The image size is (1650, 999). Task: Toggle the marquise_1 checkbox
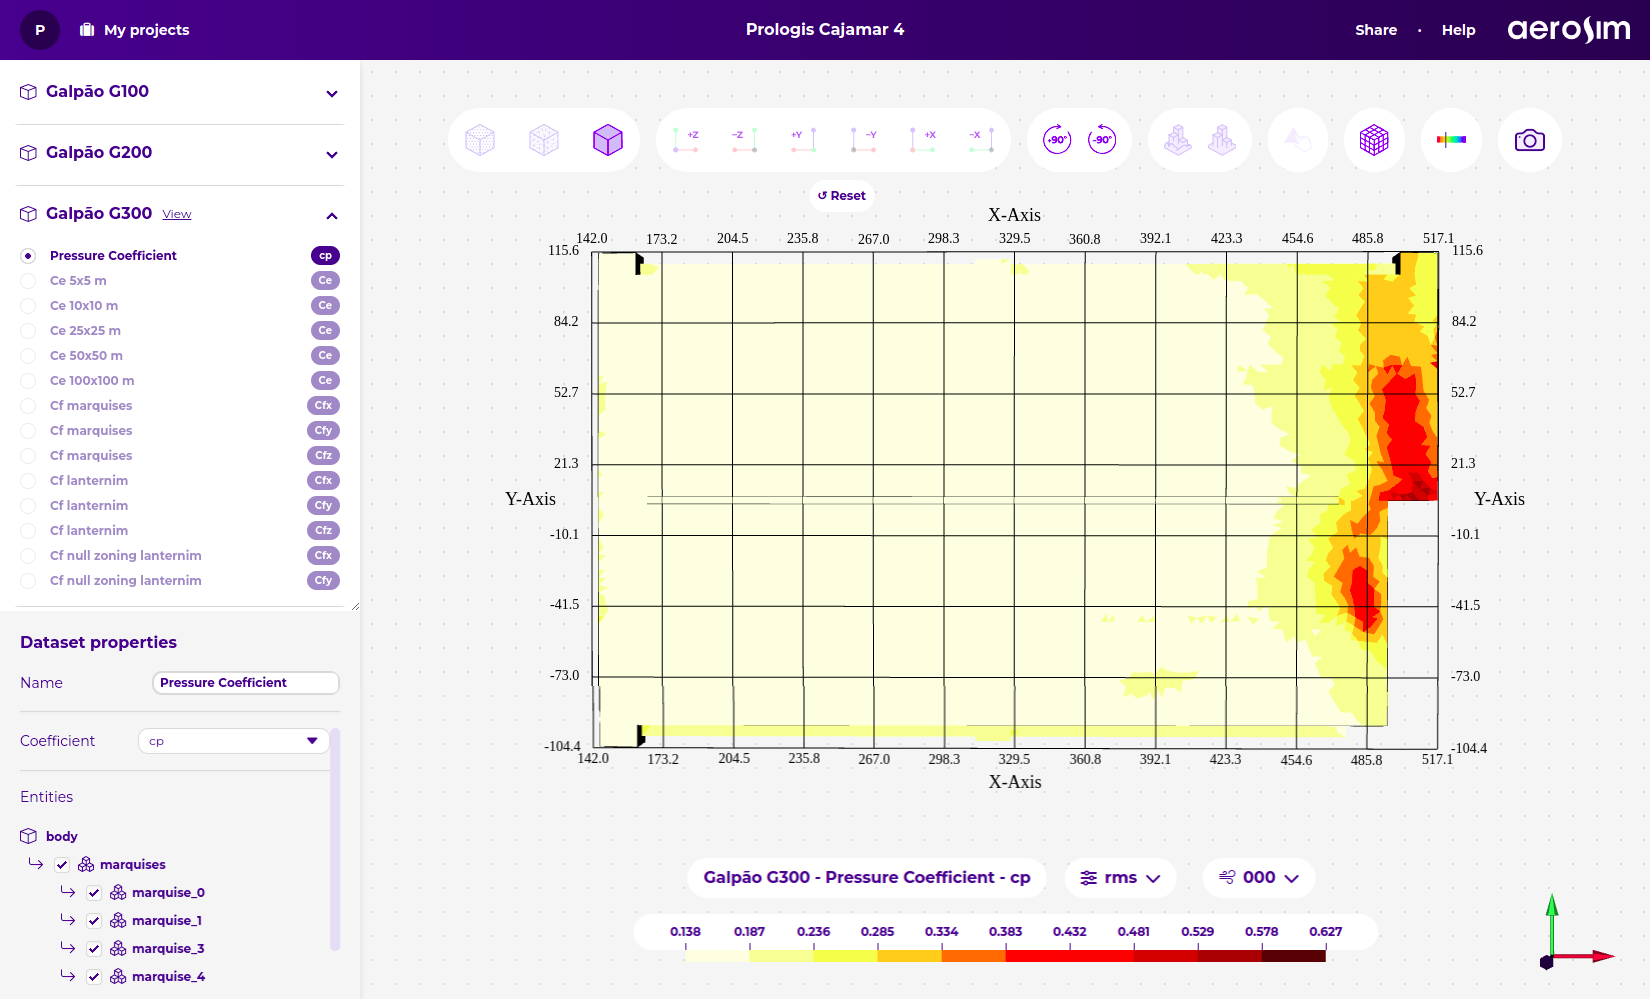(x=94, y=921)
